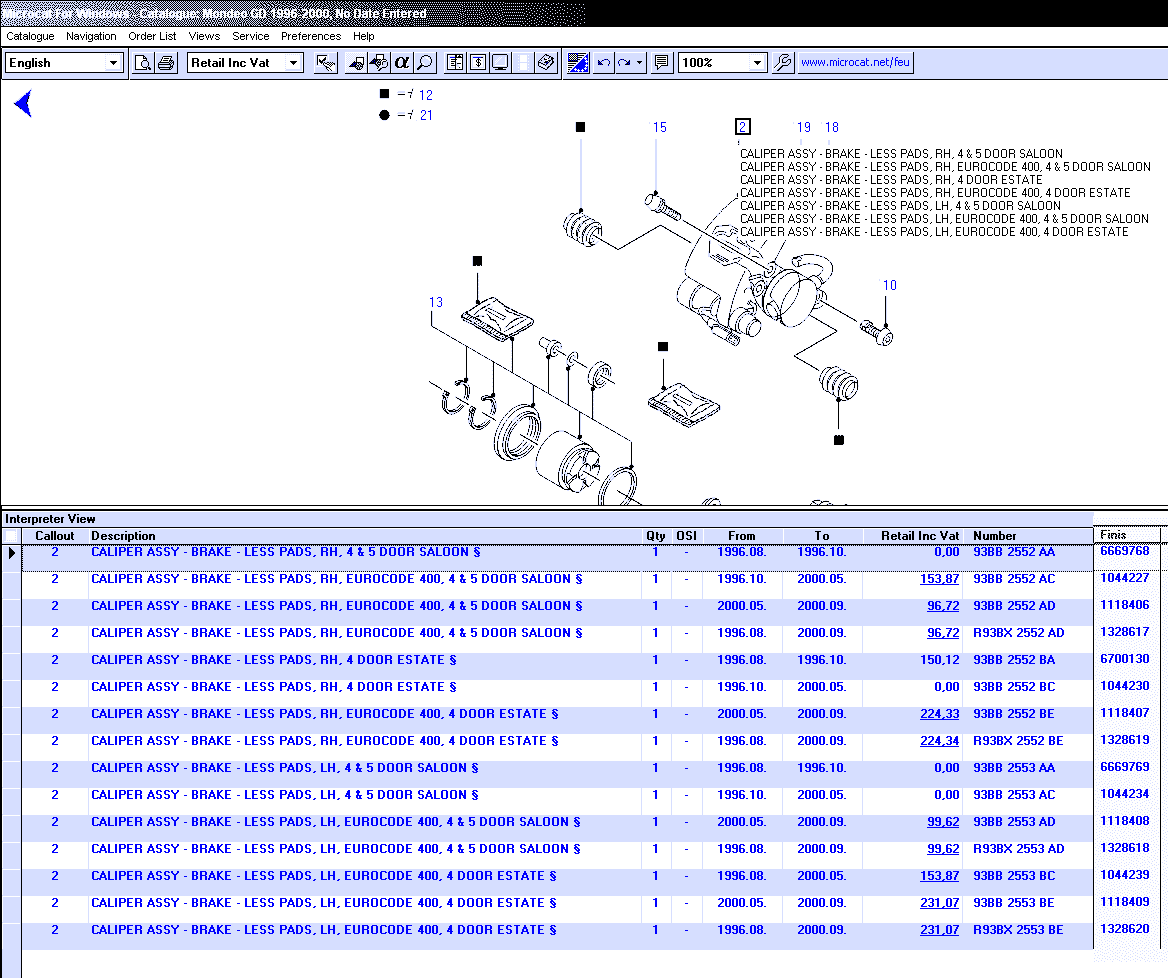Click the print preview icon
1168x978 pixels.
coord(142,63)
